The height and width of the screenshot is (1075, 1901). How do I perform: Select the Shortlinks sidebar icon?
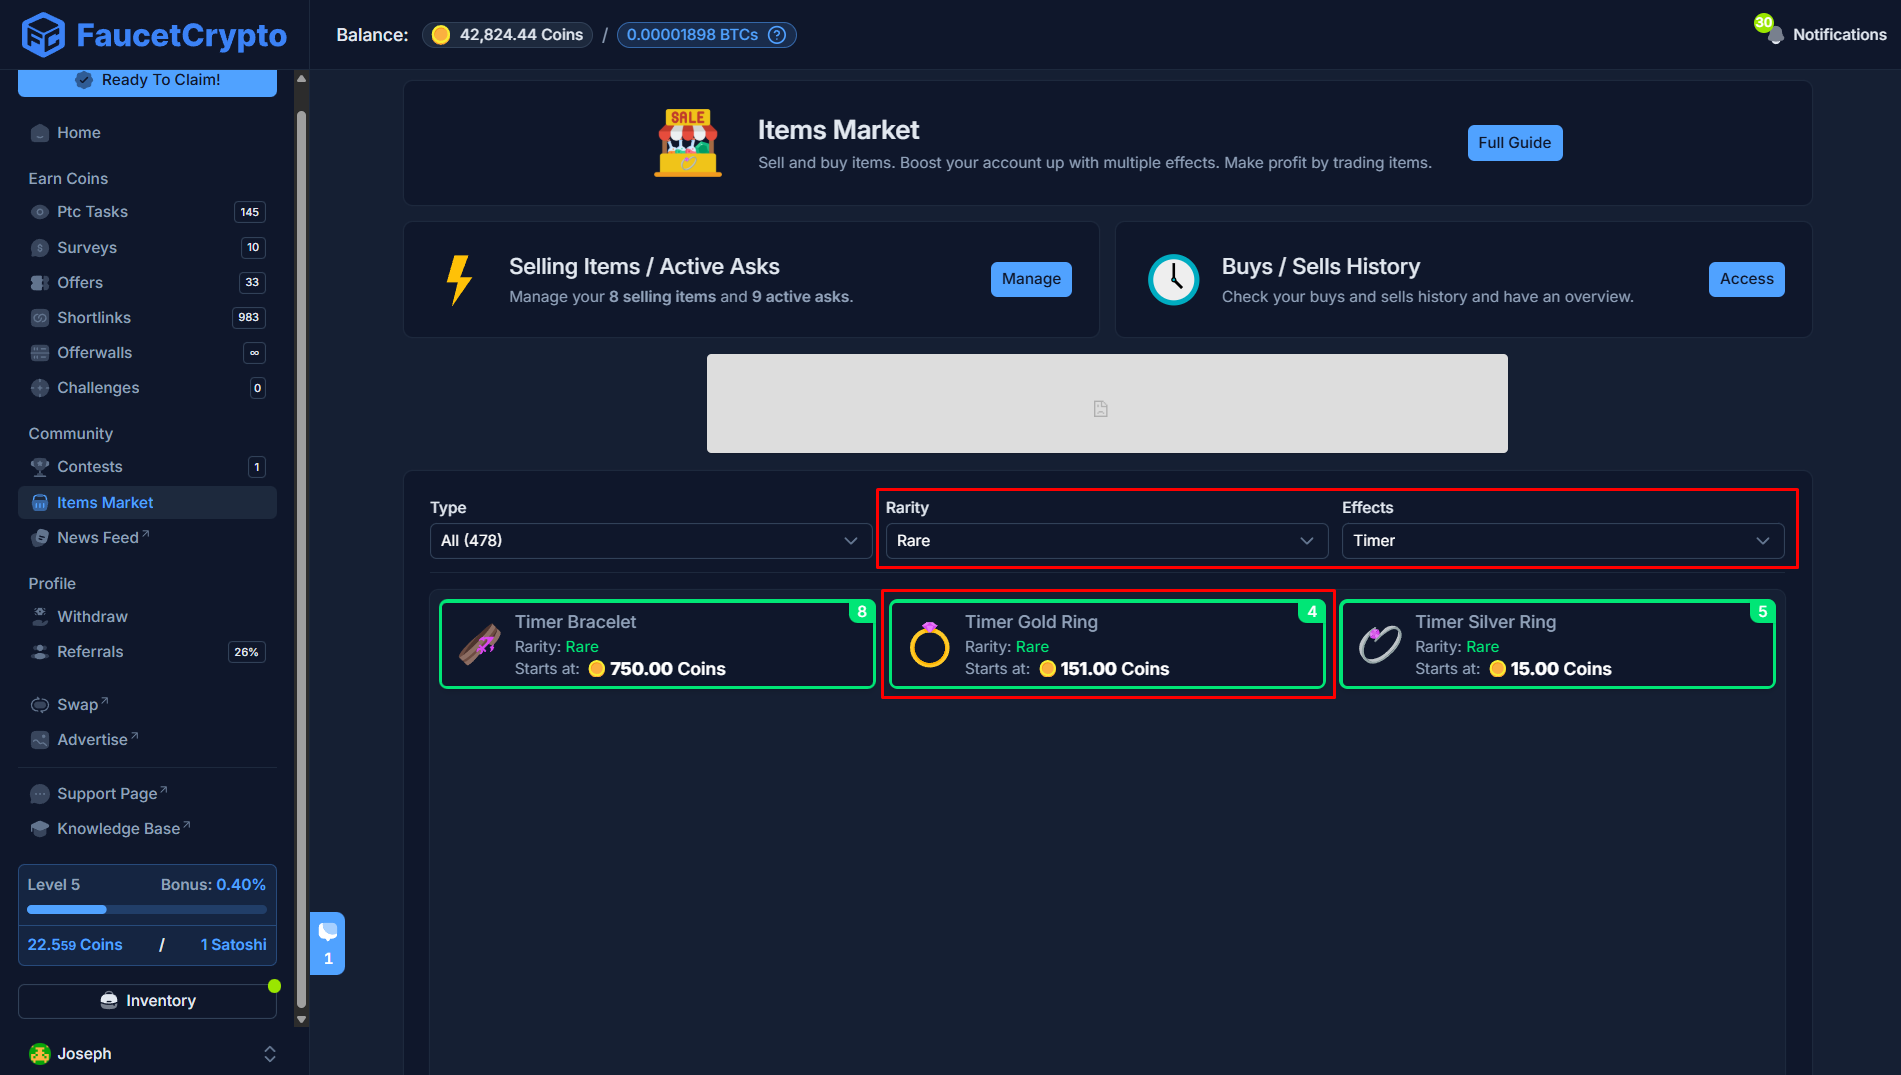(39, 318)
